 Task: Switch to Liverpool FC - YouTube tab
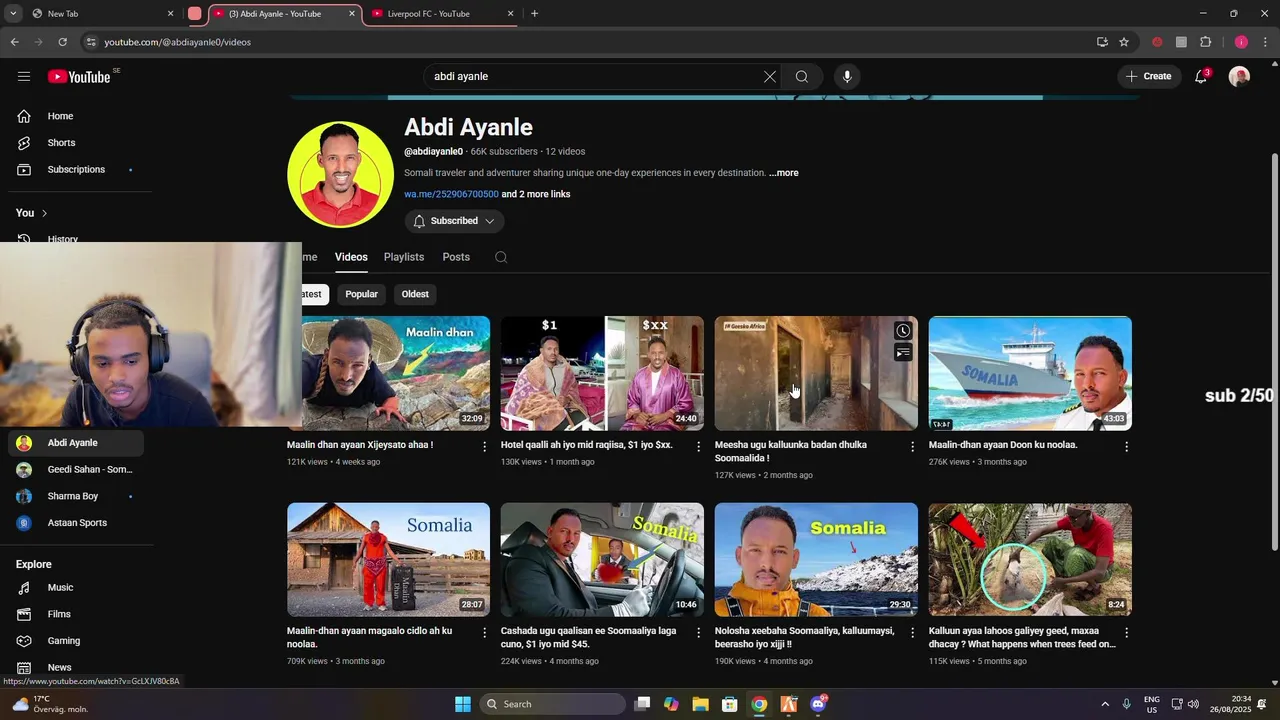click(440, 14)
